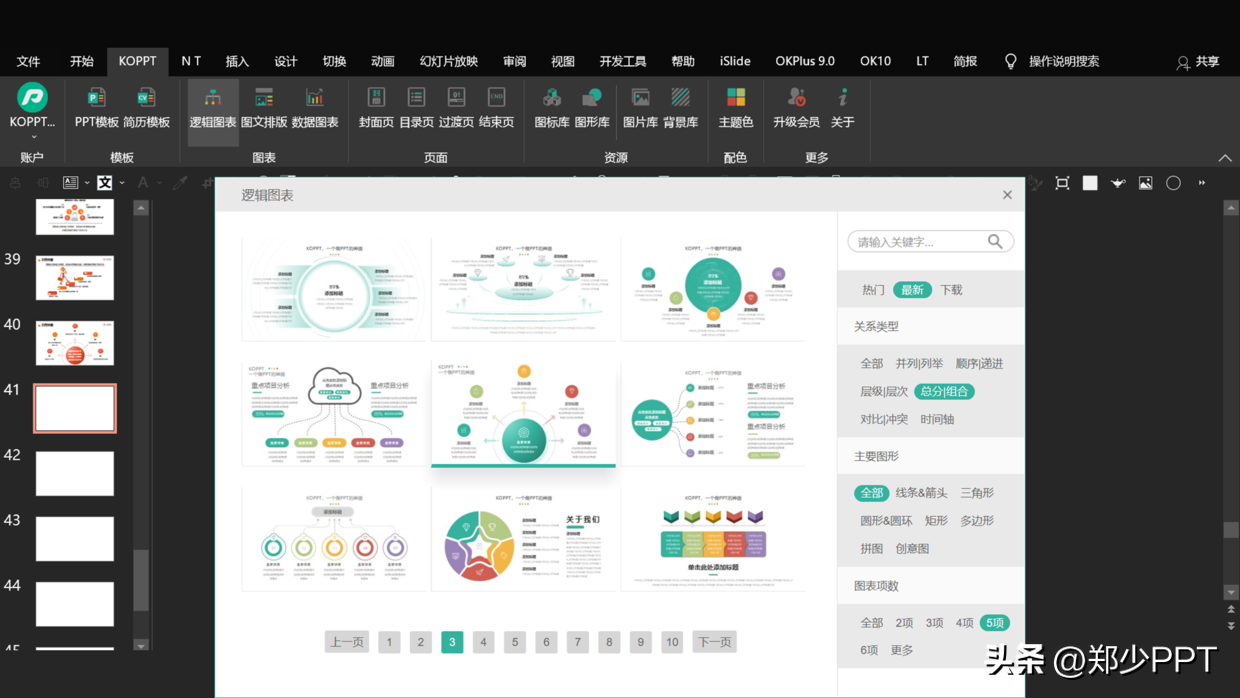Select the 顺序|递进 relation type
The height and width of the screenshot is (698, 1240).
pos(979,364)
